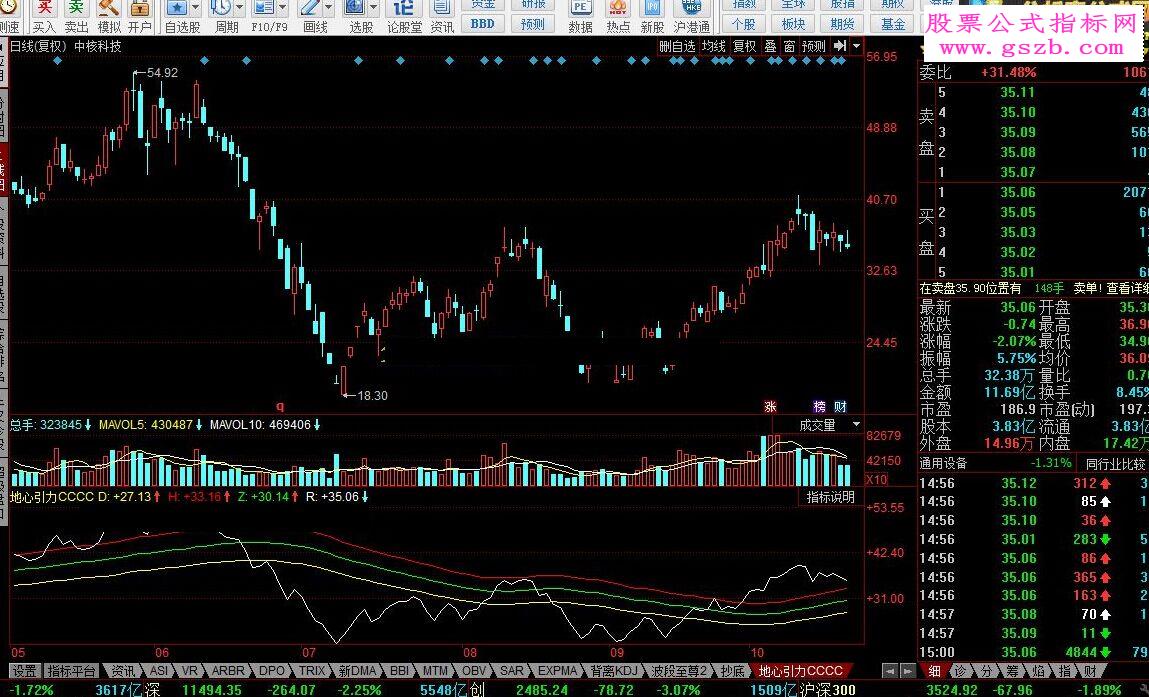The height and width of the screenshot is (697, 1149).
Task: Switch to the 新DMA indicator tab
Action: click(x=357, y=671)
